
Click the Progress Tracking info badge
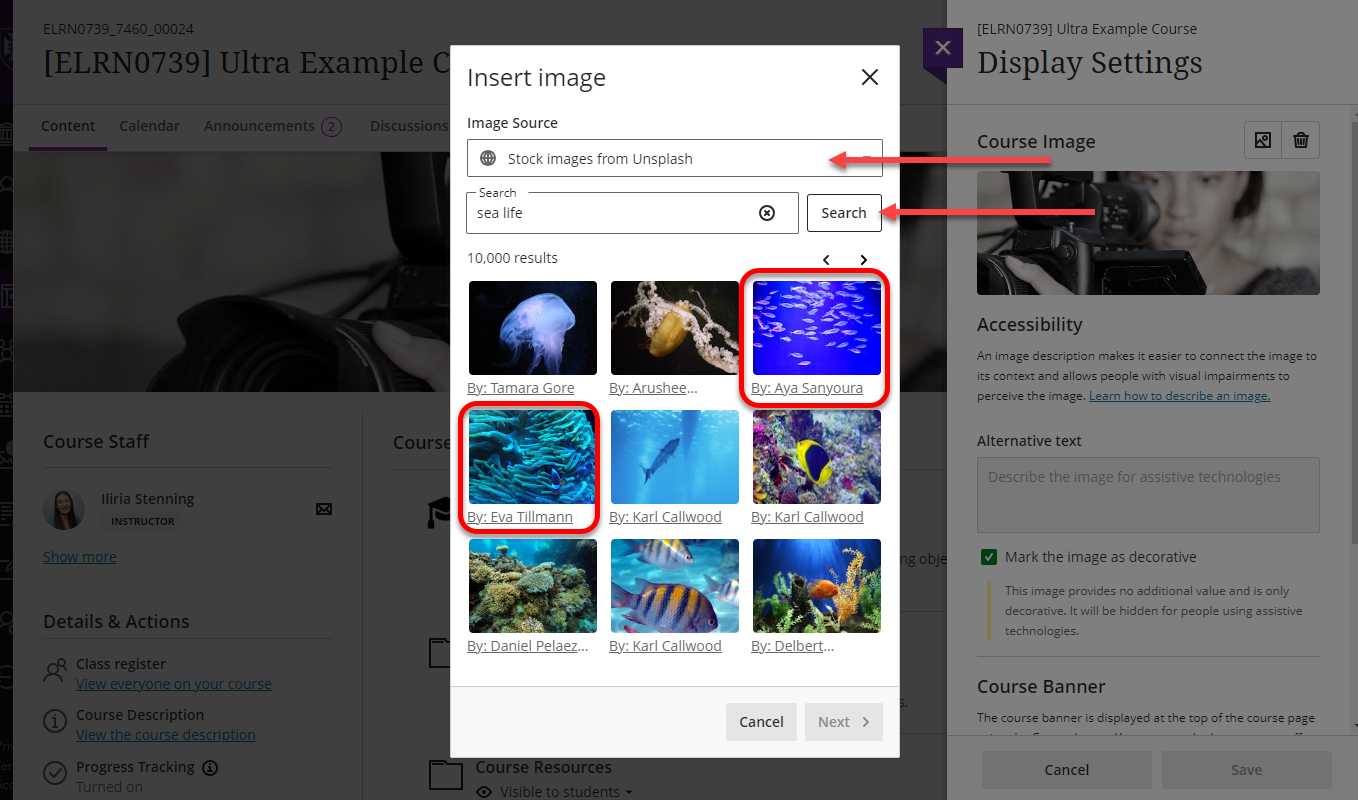point(210,768)
